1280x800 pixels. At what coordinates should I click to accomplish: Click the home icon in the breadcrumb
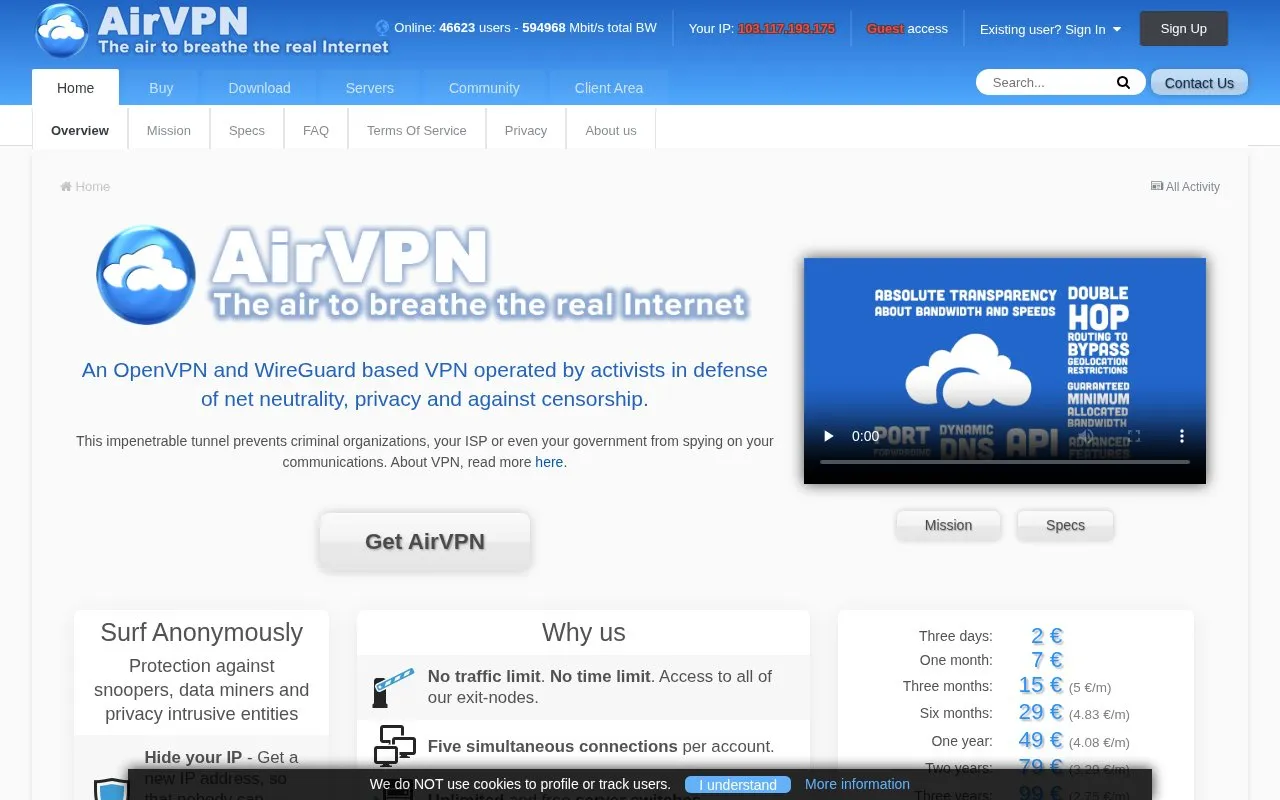pos(66,187)
